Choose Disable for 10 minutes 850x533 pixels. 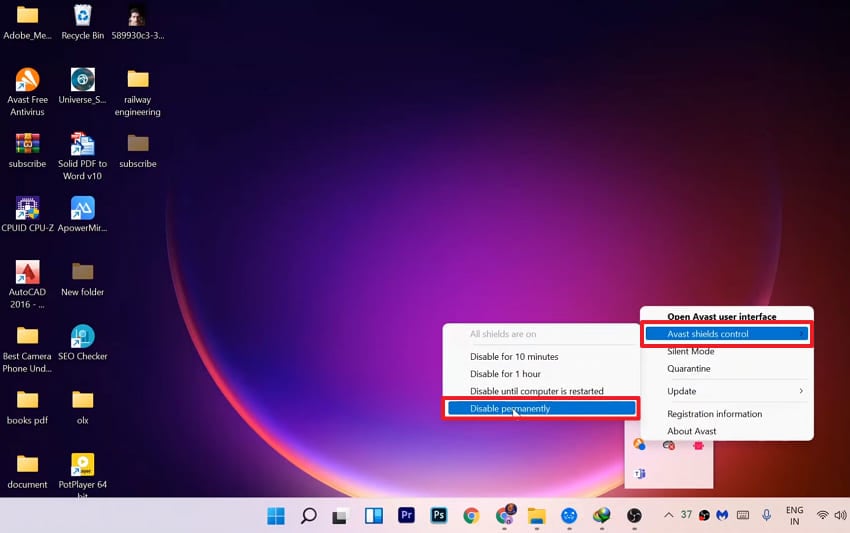coord(514,357)
